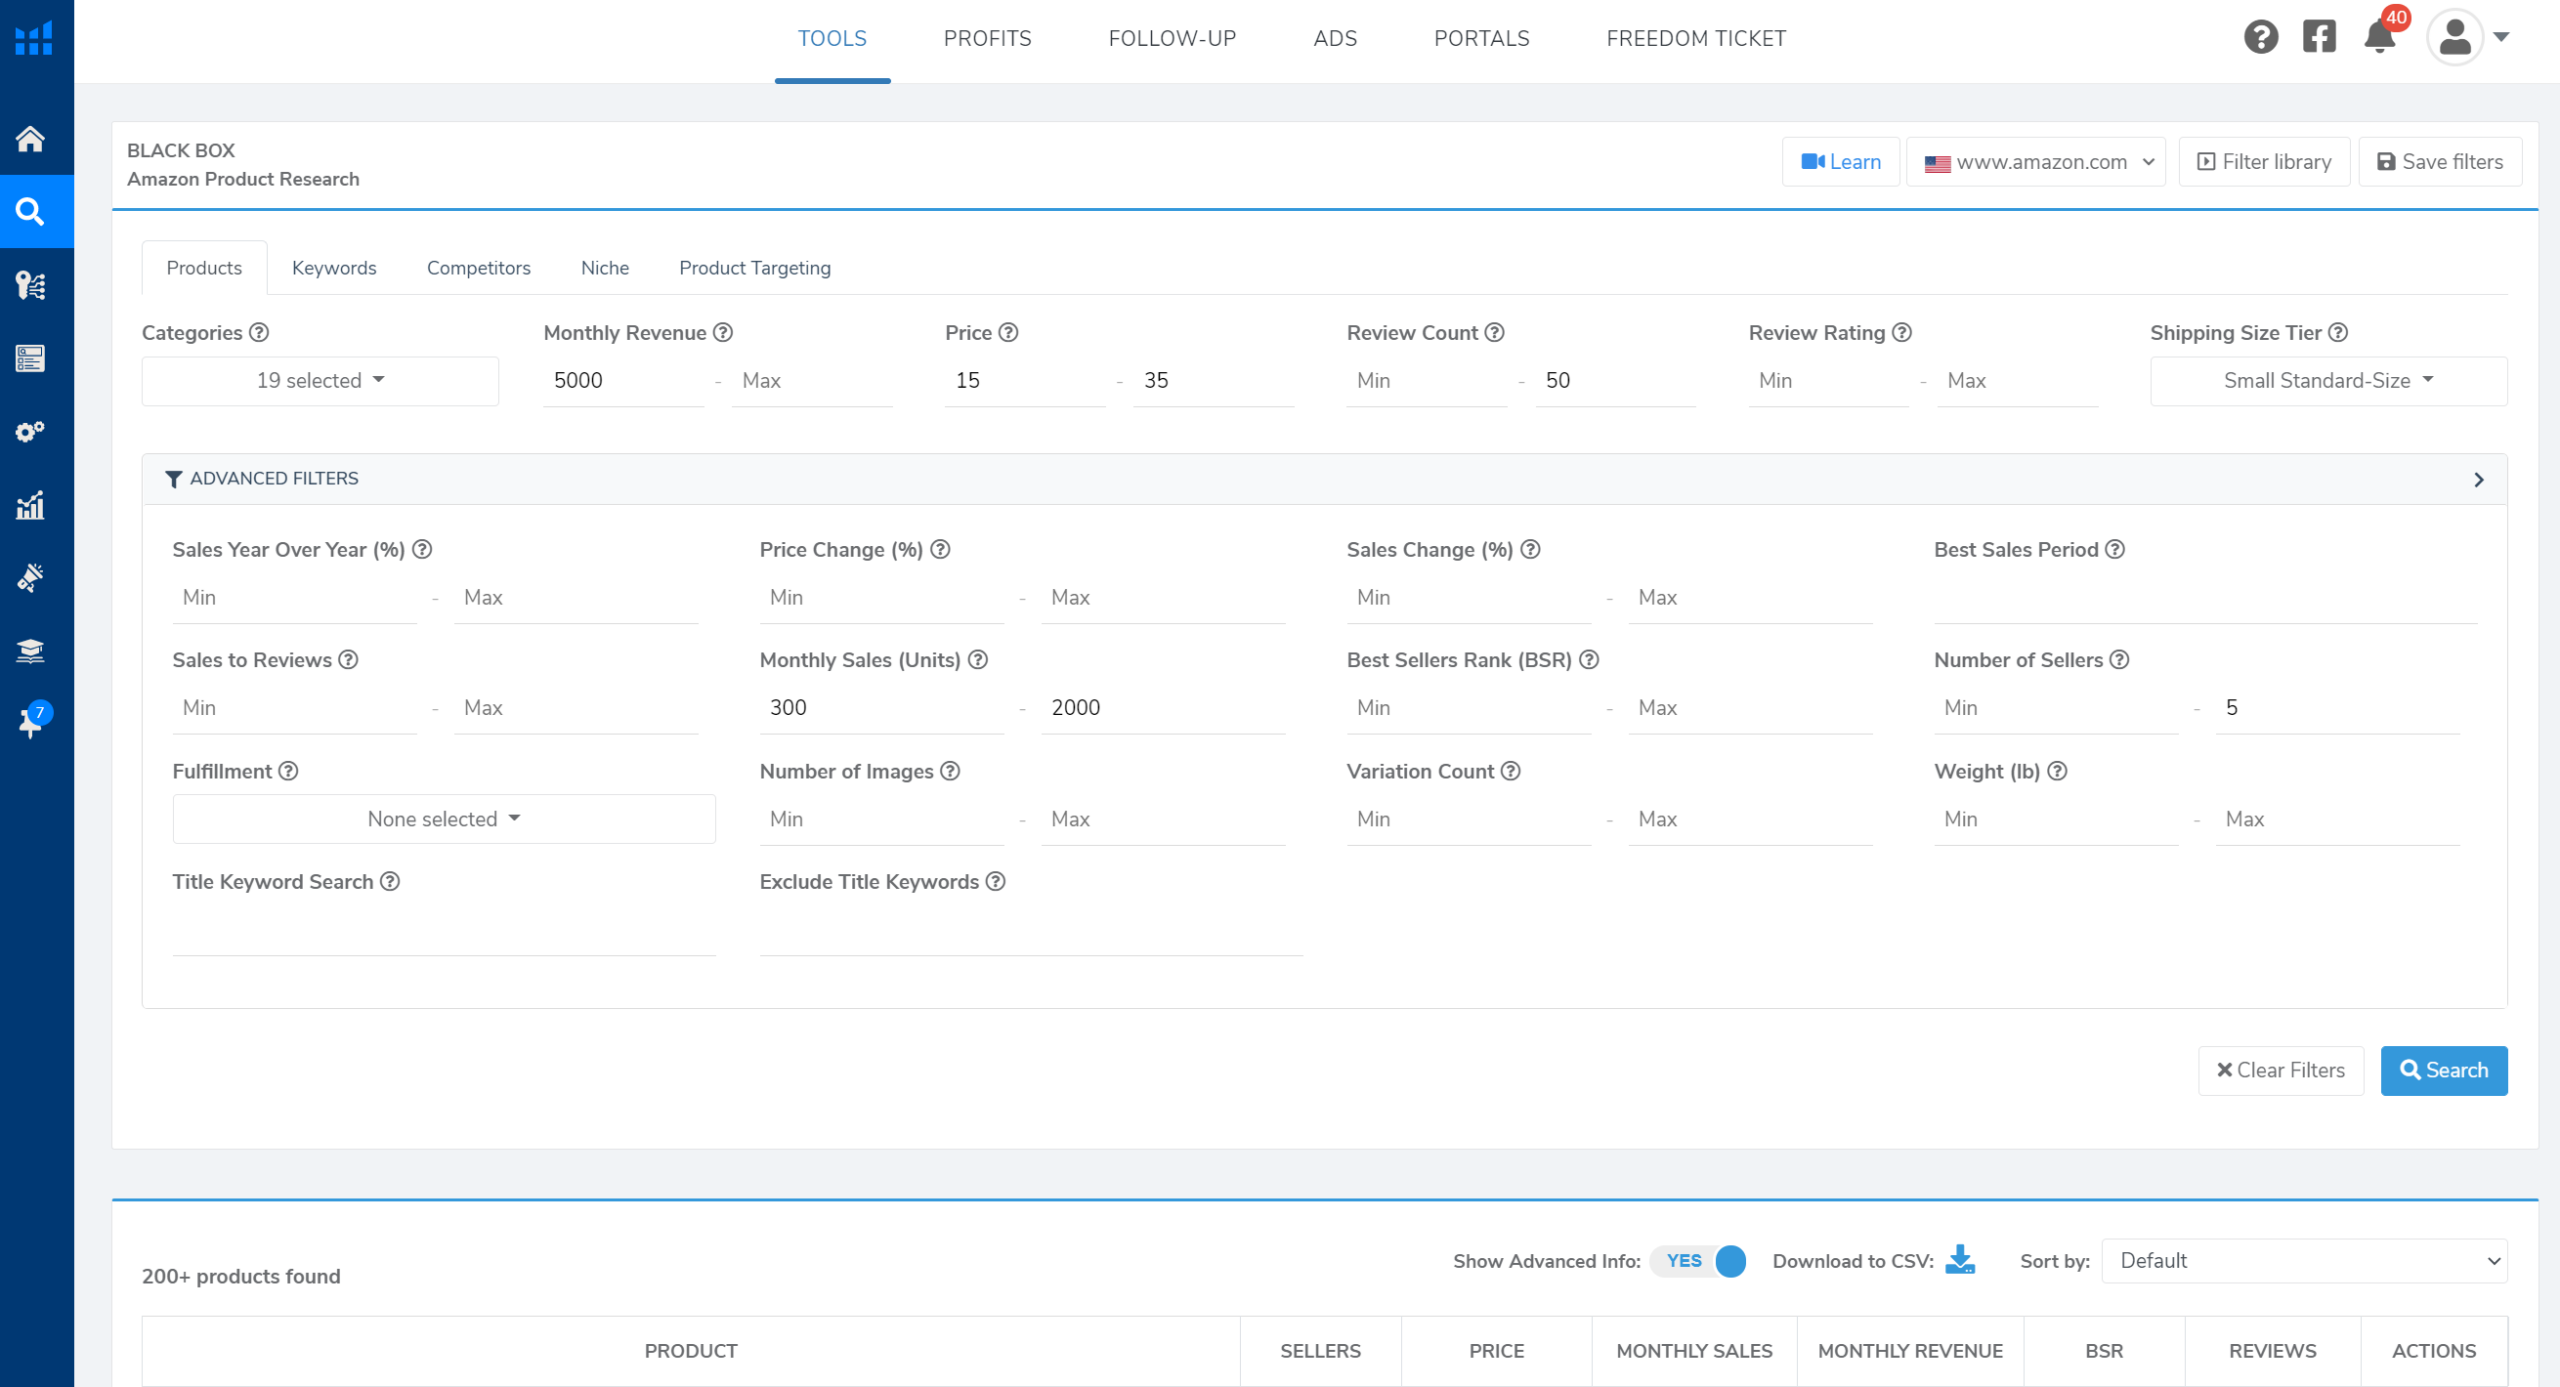Open the PROFITS menu item
This screenshot has width=2560, height=1387.
[x=987, y=38]
